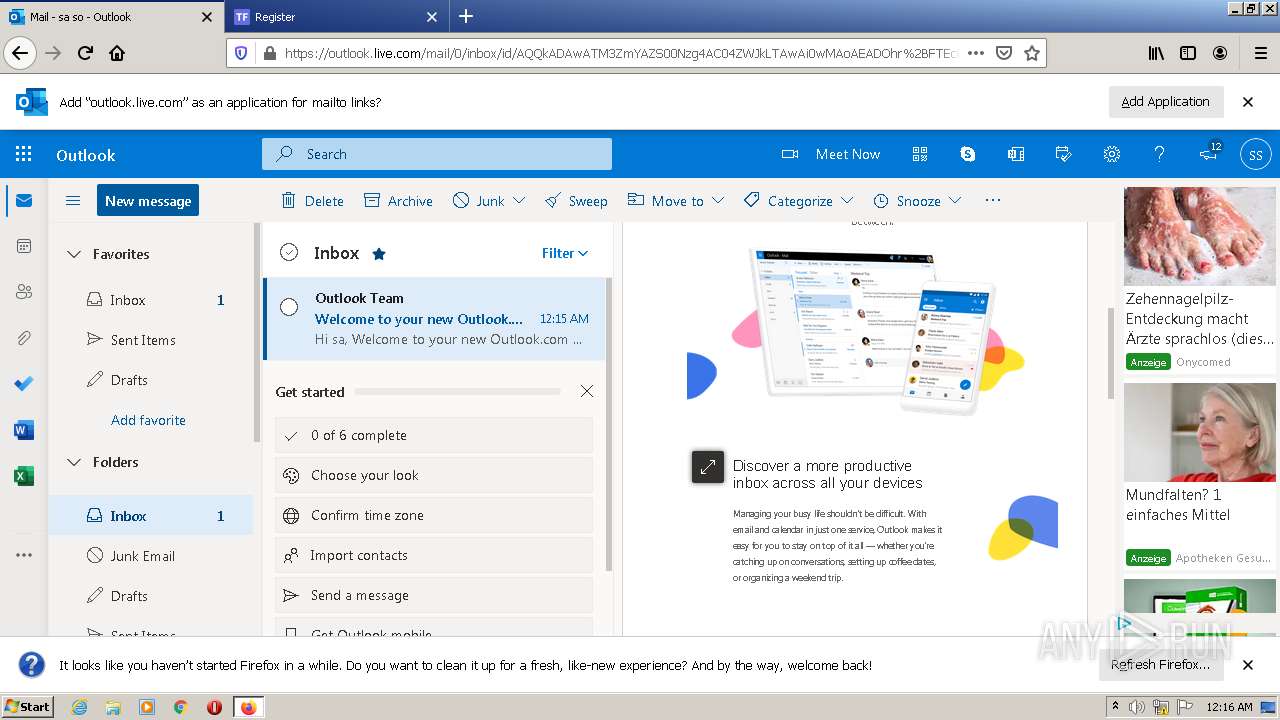Open the Calendar module in left rail
1280x720 pixels.
pos(24,246)
